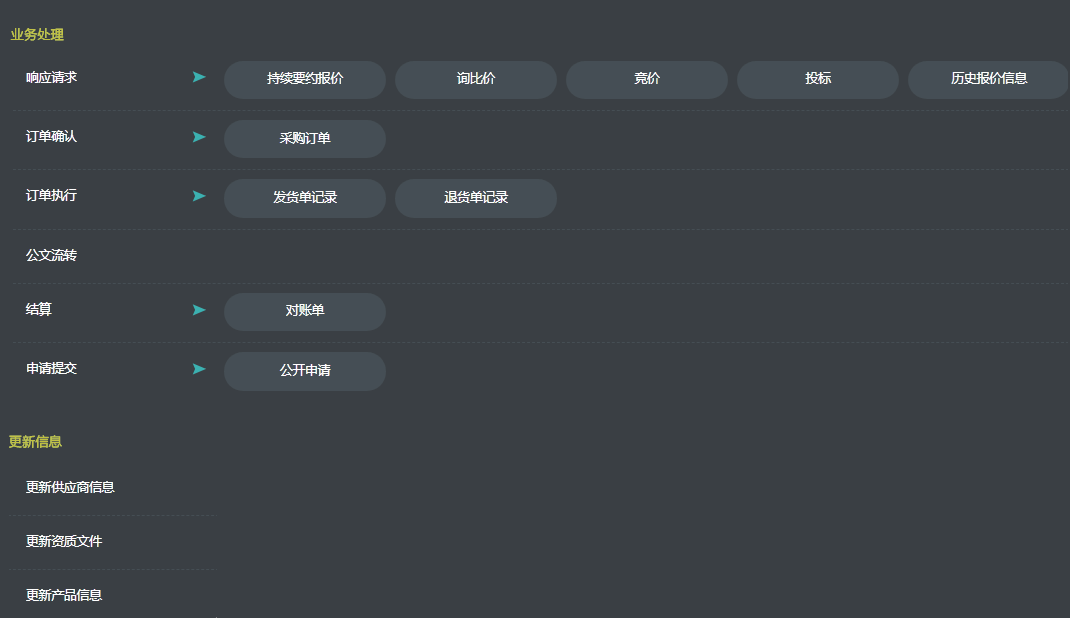The height and width of the screenshot is (618, 1070).
Task: Open 退货单记录 list
Action: pyautogui.click(x=476, y=198)
